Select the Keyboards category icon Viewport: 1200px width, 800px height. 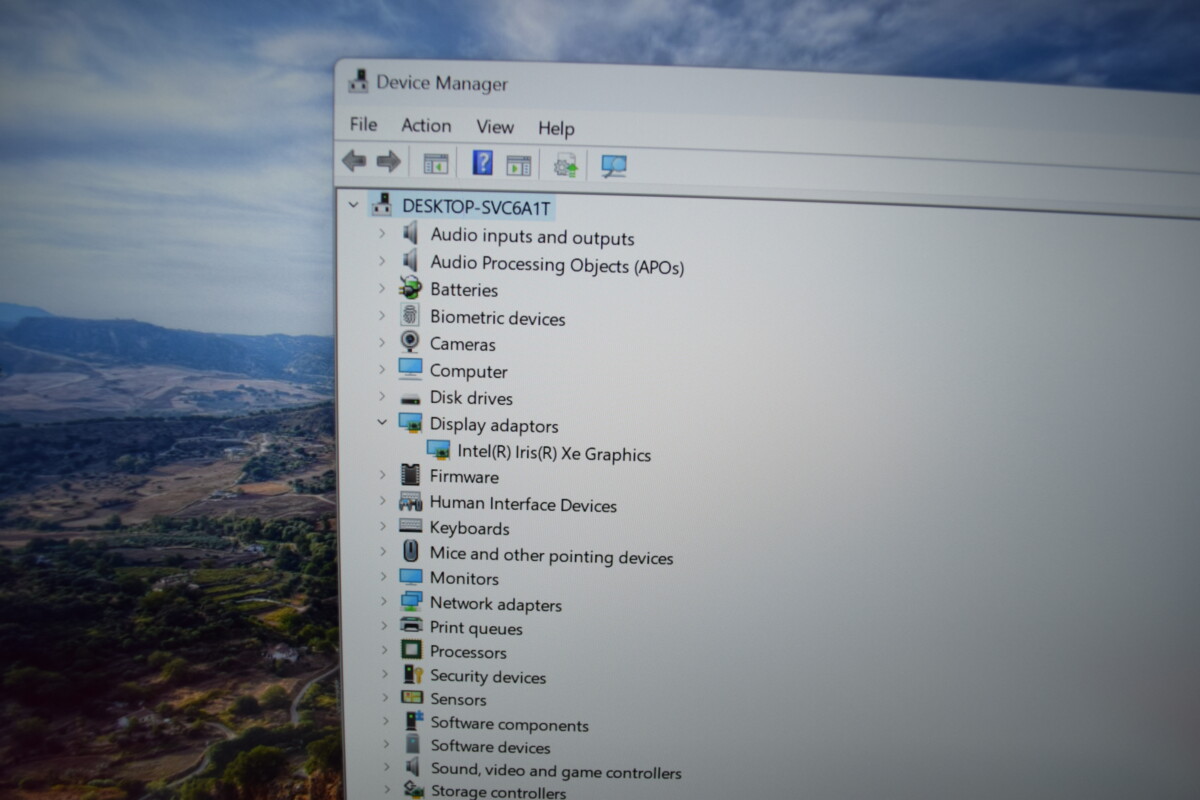point(410,526)
